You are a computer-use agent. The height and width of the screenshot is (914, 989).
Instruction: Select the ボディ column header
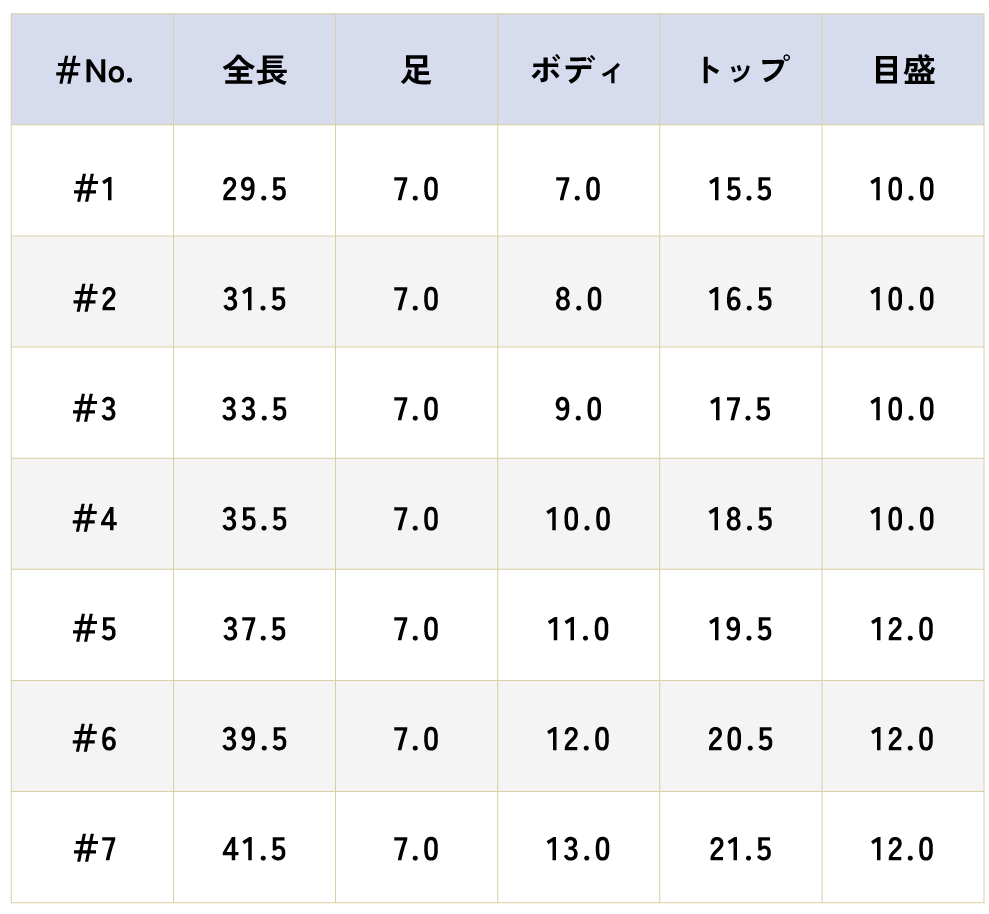(578, 69)
